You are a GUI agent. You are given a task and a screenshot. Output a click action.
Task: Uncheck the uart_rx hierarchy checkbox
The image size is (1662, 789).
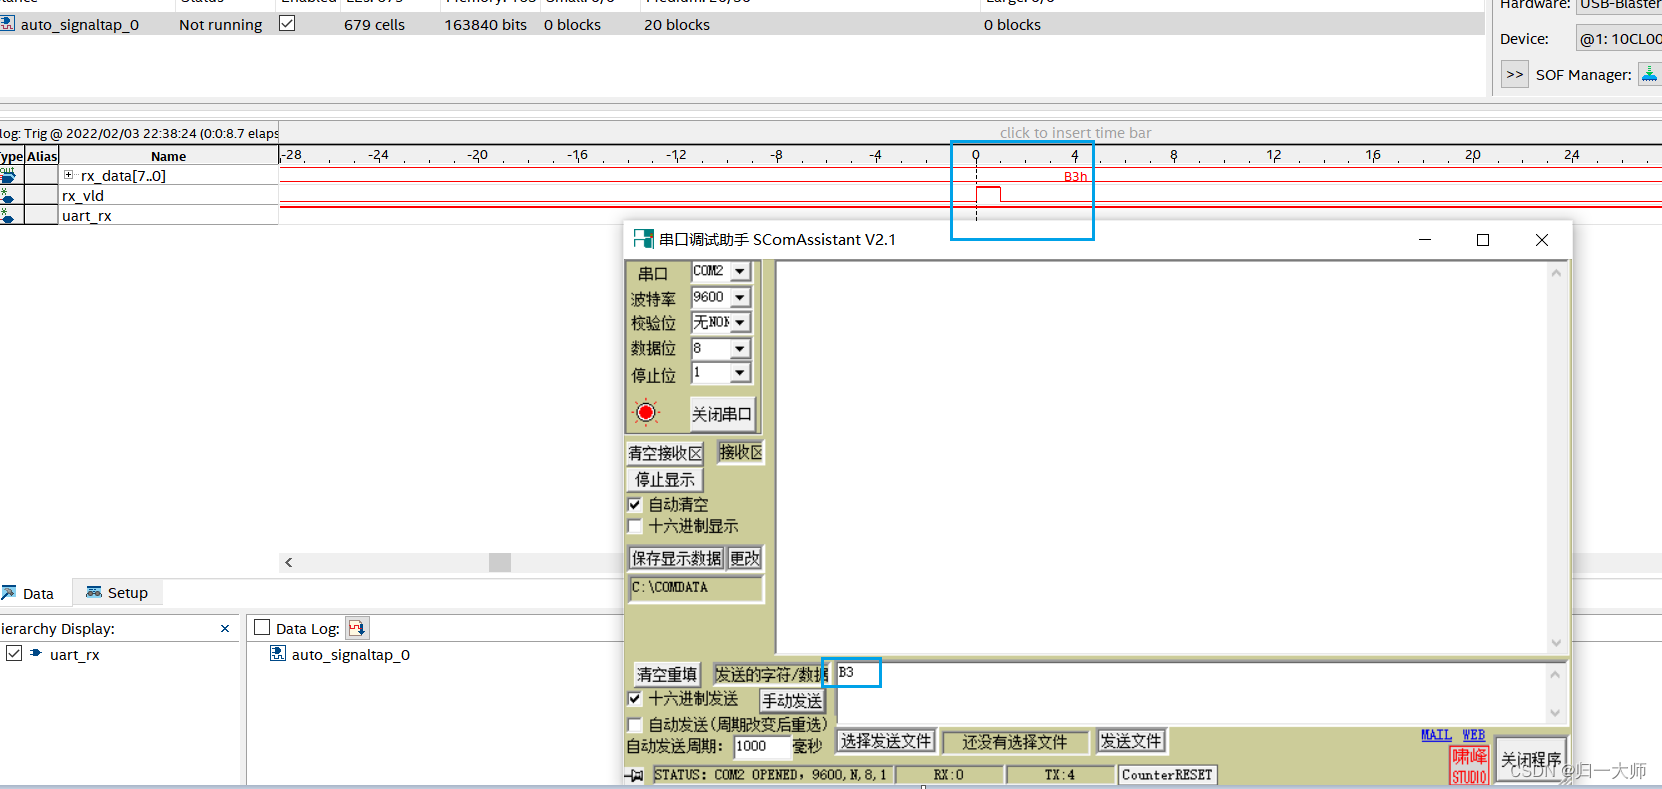tap(14, 653)
